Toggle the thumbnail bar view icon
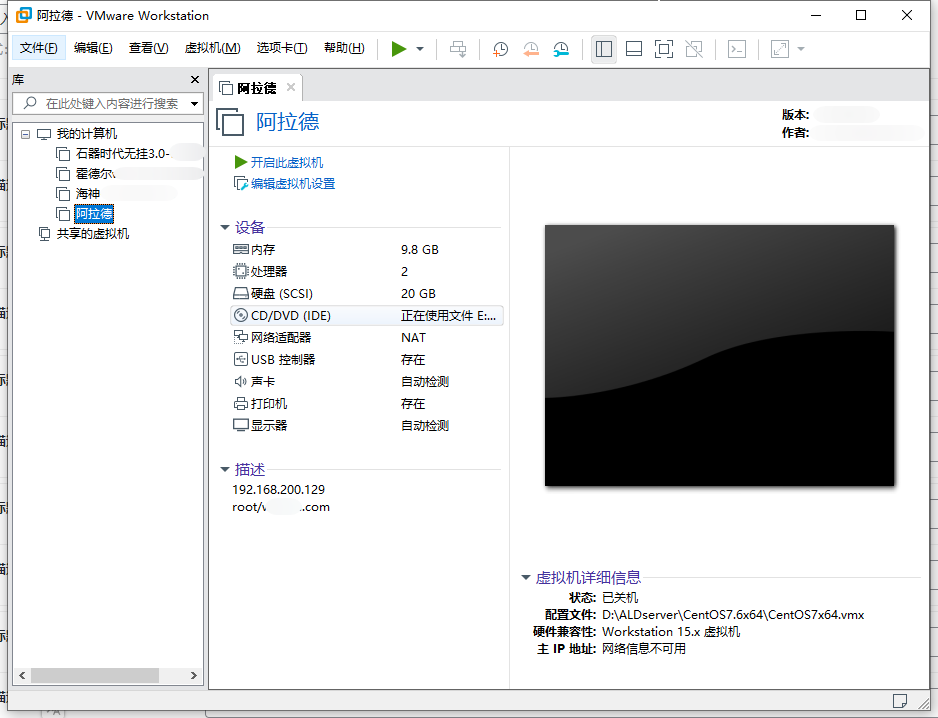 click(634, 49)
